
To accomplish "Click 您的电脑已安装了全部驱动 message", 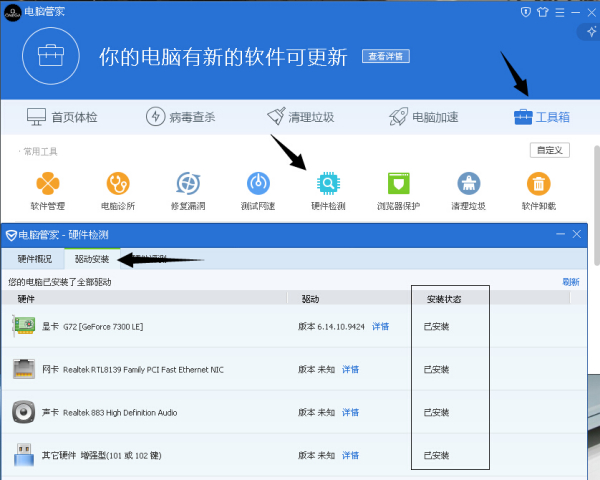I will point(60,282).
